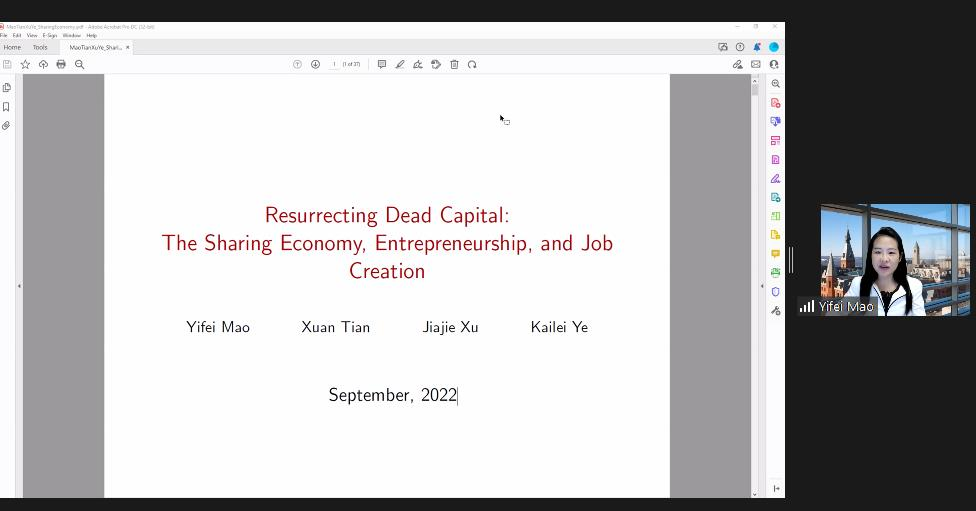This screenshot has height=511, width=976.
Task: Open the notifications bell
Action: point(757,47)
